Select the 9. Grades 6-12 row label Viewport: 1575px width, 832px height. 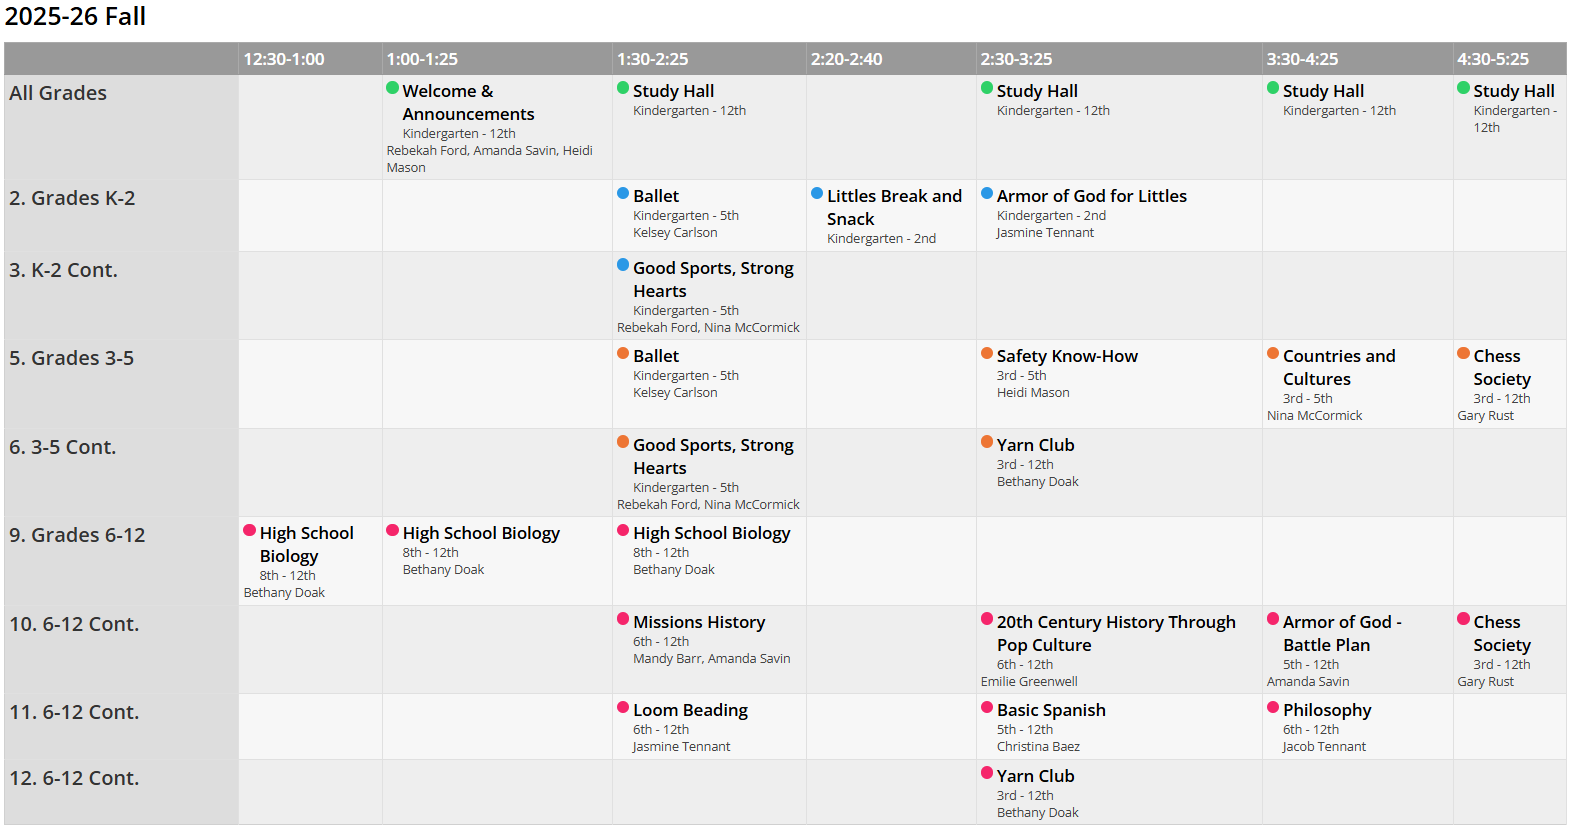click(x=77, y=535)
